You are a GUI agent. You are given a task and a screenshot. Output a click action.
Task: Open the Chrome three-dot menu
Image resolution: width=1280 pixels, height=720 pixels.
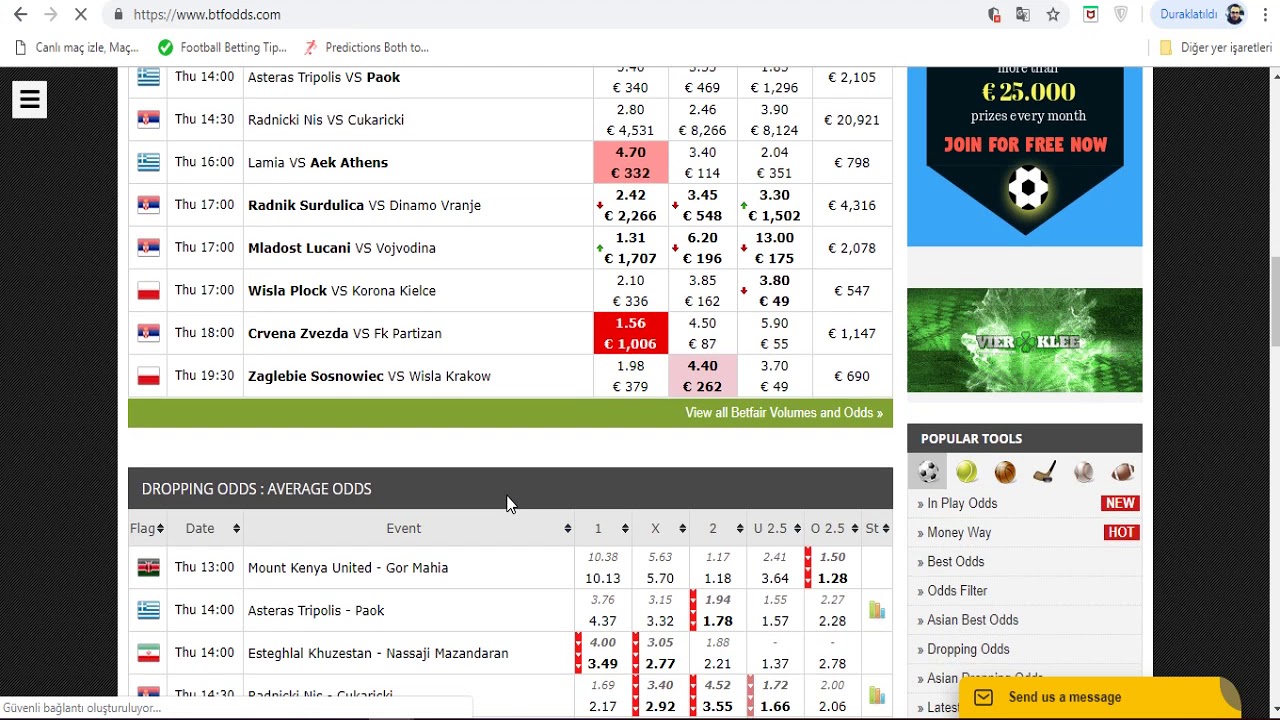pos(1265,15)
